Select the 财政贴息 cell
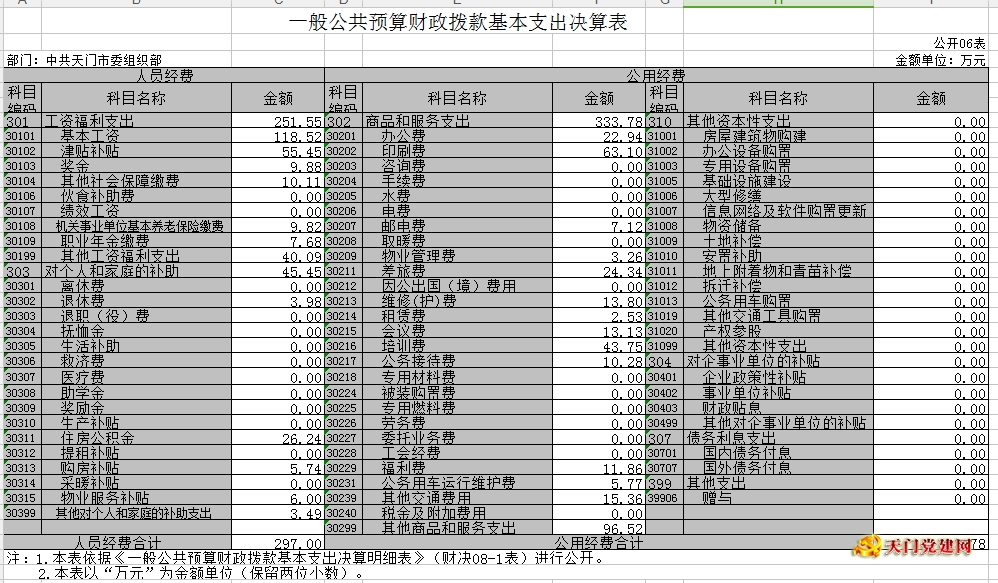This screenshot has height=583, width=998. tap(778, 407)
